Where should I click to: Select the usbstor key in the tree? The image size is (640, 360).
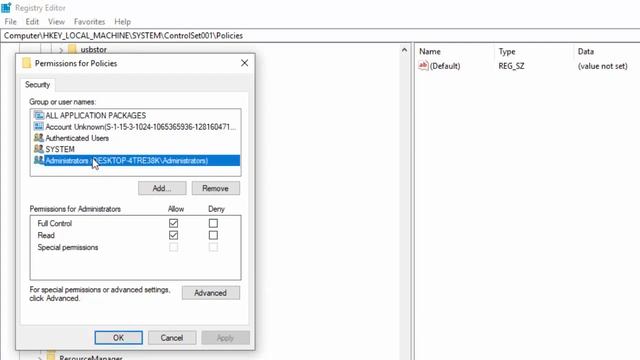tap(94, 49)
